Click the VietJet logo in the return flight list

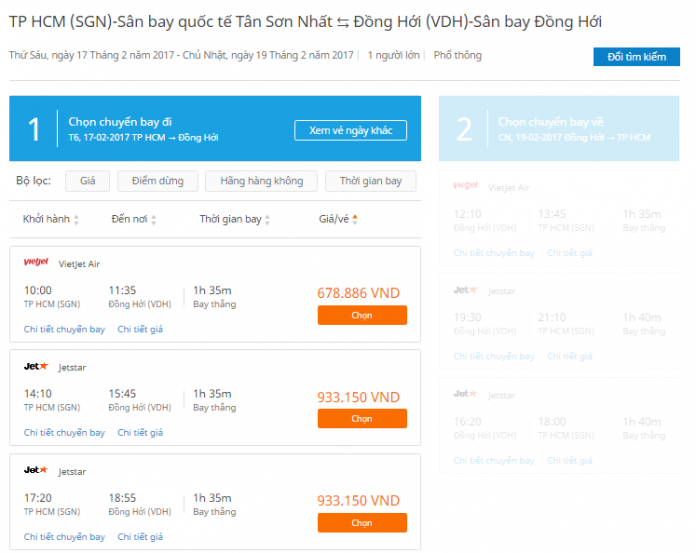pos(465,186)
